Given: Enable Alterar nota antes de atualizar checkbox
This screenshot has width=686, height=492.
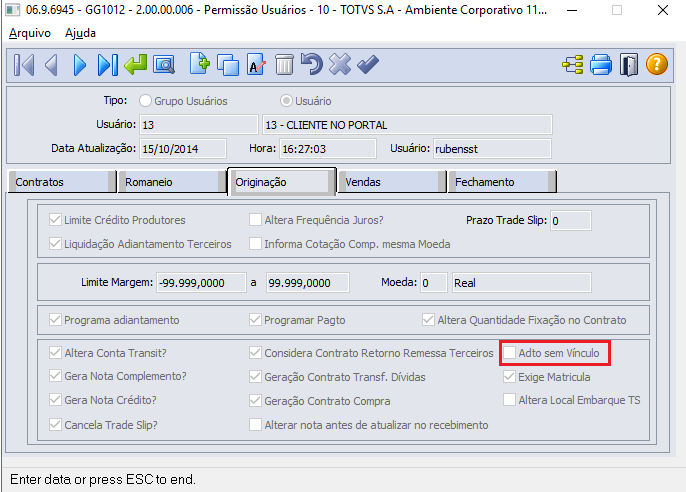Looking at the screenshot, I should tap(255, 425).
